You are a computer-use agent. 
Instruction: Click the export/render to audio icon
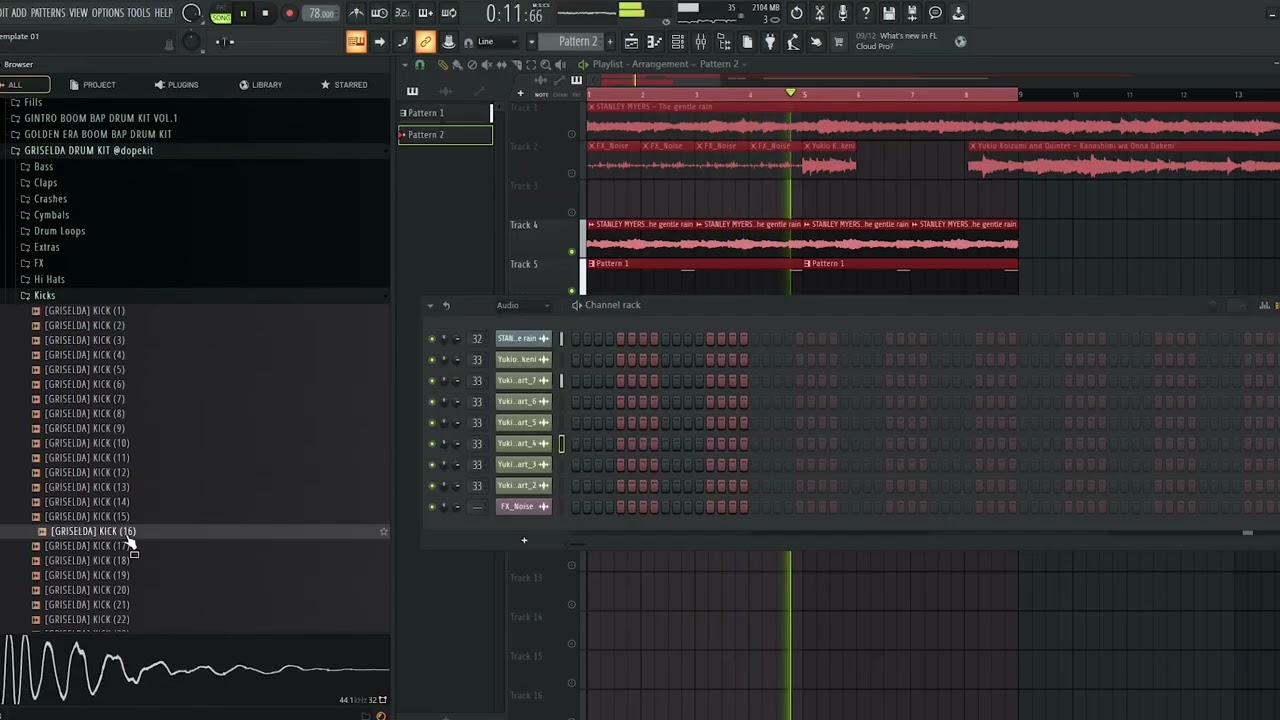coord(912,13)
